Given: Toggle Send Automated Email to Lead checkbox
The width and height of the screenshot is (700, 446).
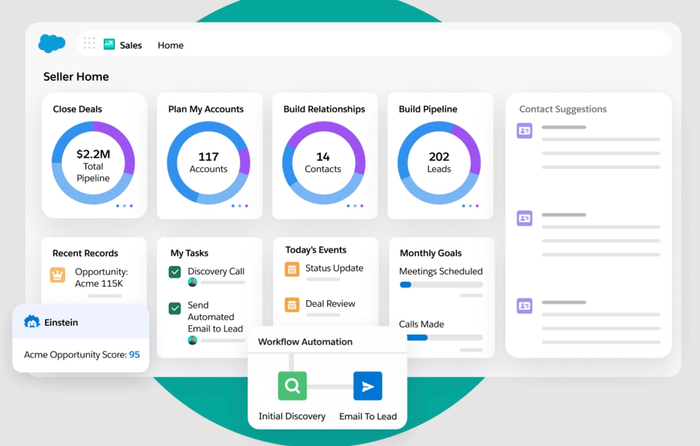Looking at the screenshot, I should click(175, 308).
